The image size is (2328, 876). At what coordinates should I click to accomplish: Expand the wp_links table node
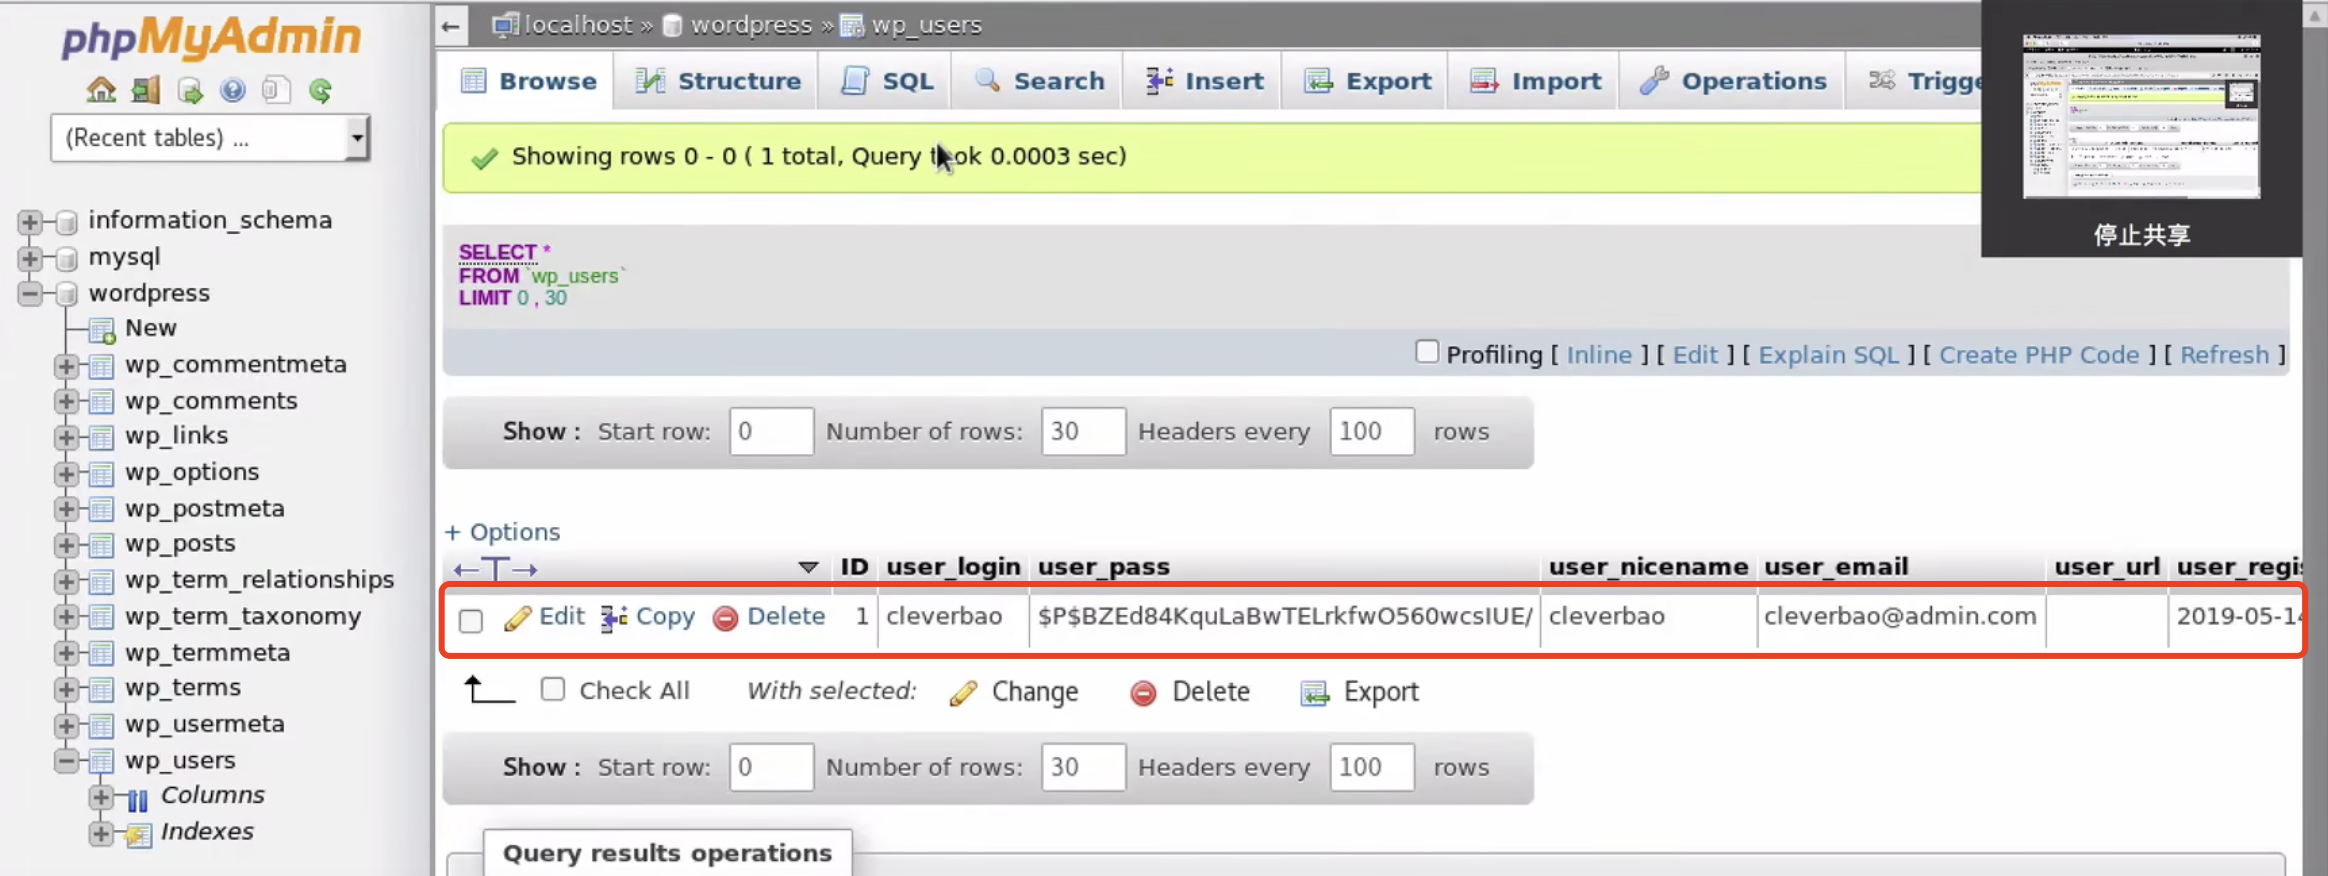66,437
